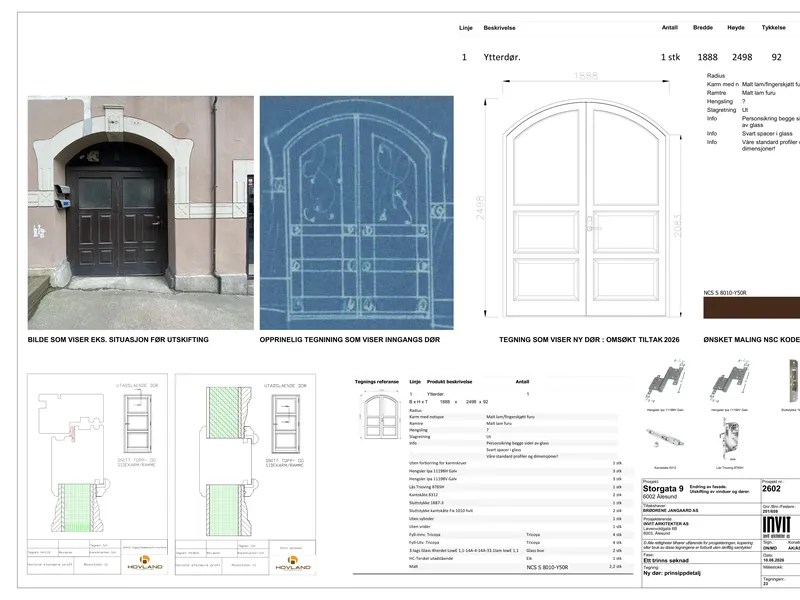The image size is (800, 600).
Task: Click the 'Storgata 9' project title
Action: pyautogui.click(x=663, y=489)
